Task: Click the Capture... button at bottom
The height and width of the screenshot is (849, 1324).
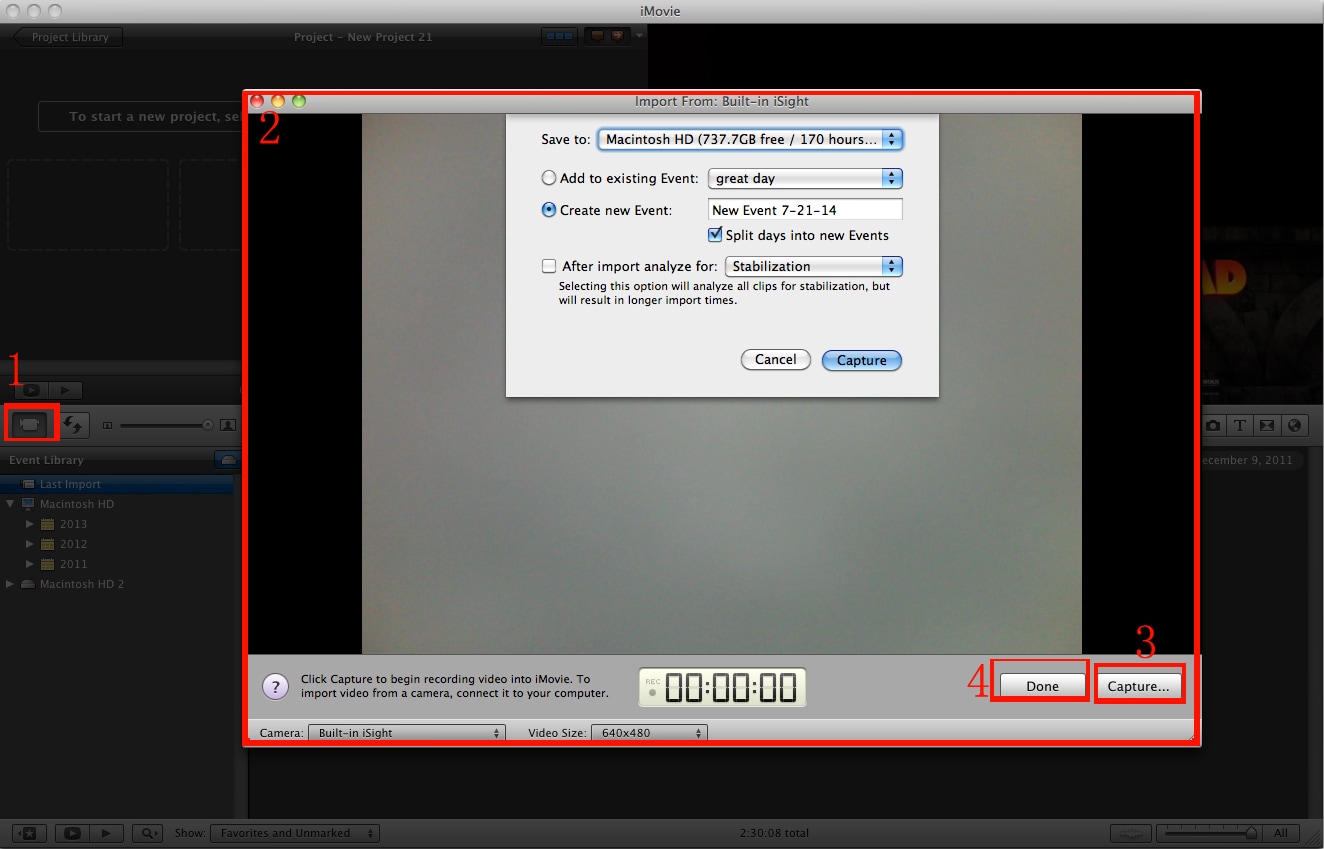Action: coord(1139,686)
